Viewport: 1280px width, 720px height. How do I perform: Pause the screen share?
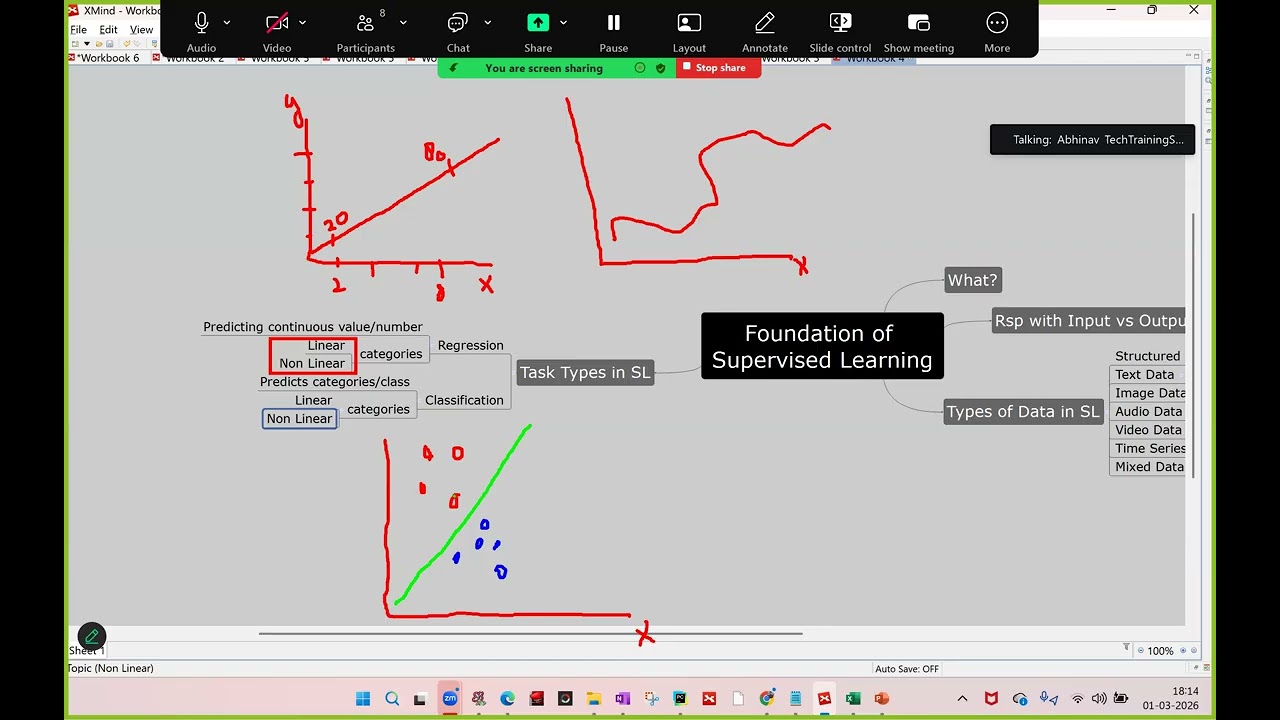(x=614, y=23)
